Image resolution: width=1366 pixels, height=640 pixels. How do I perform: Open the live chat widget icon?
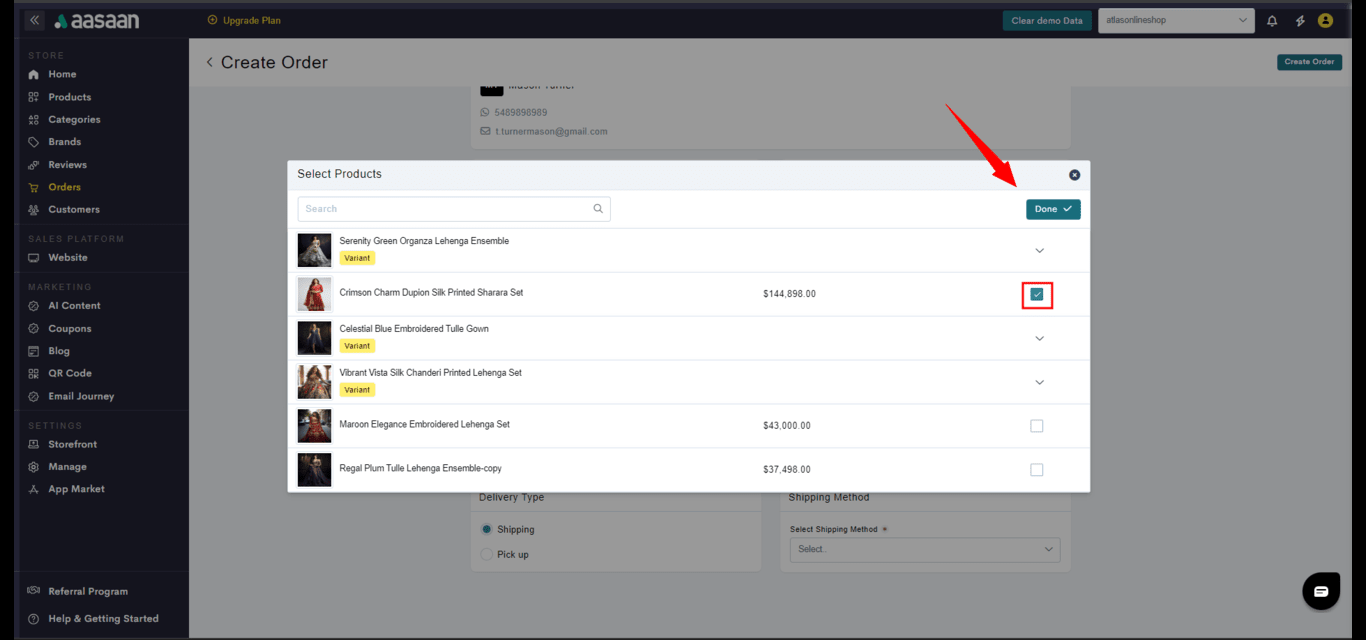pos(1320,591)
